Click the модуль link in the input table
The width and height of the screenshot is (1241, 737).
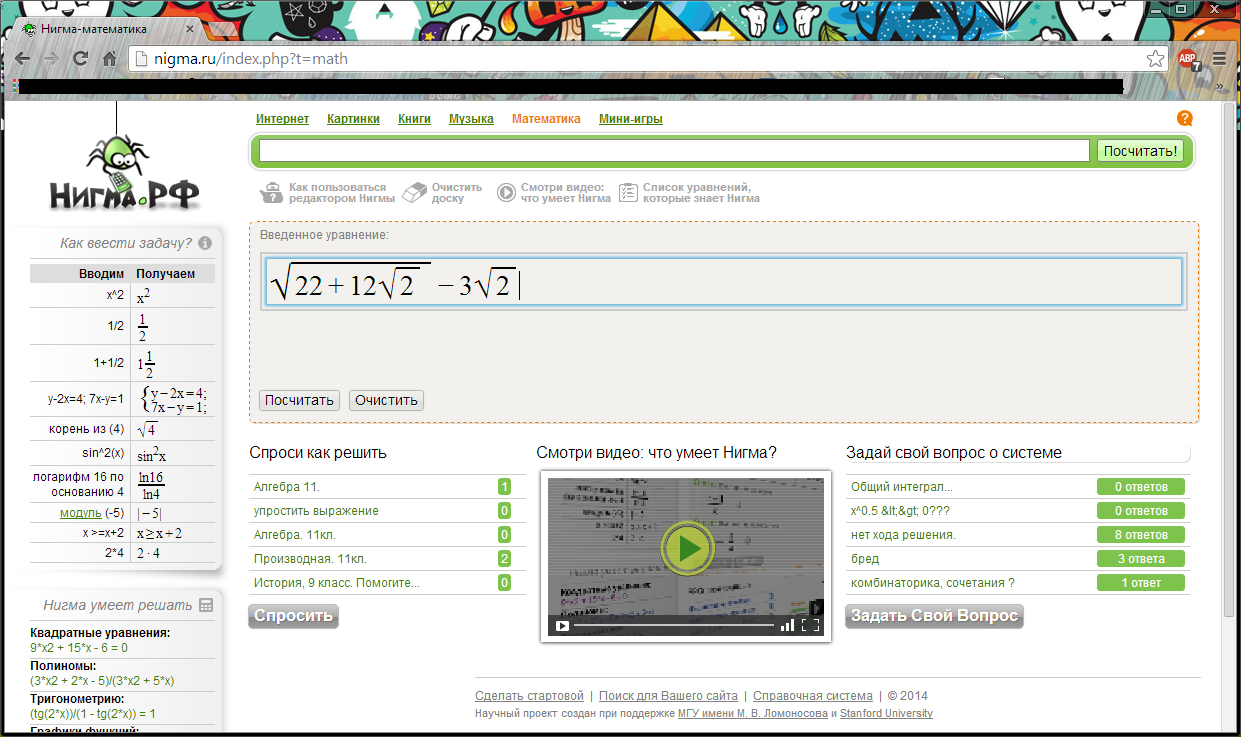[x=80, y=513]
